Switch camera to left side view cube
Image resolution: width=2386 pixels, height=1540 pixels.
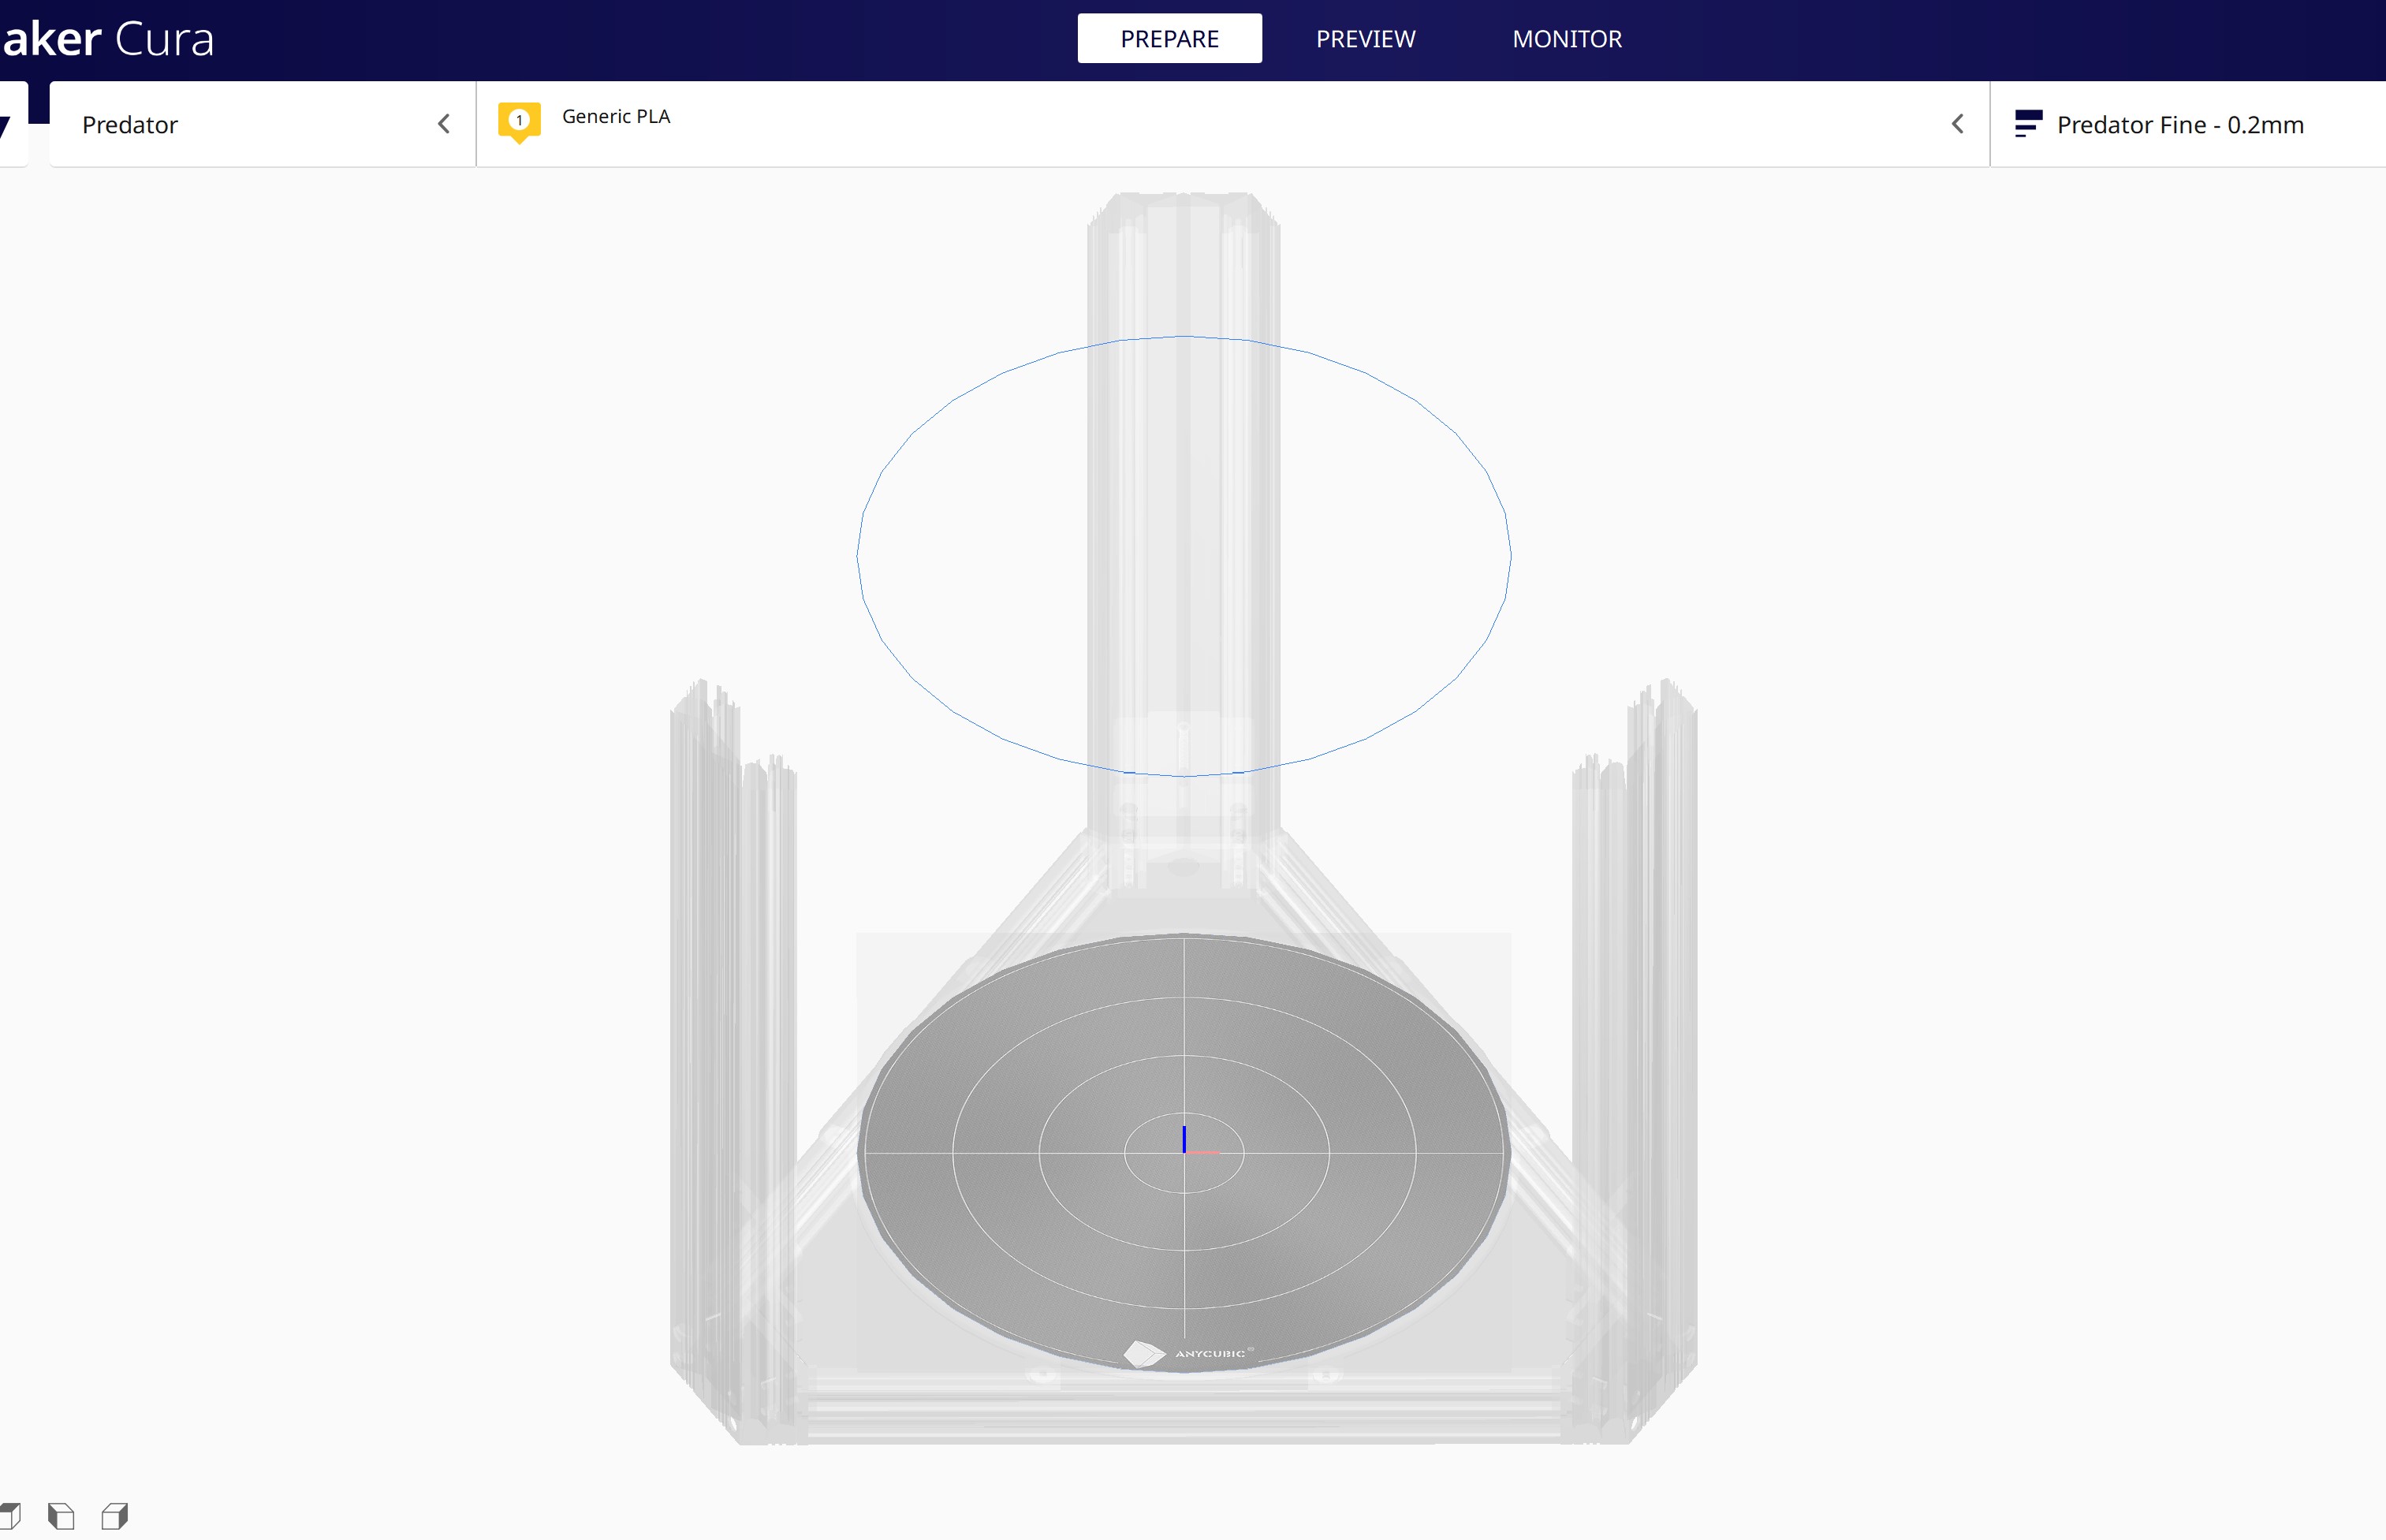click(x=61, y=1516)
